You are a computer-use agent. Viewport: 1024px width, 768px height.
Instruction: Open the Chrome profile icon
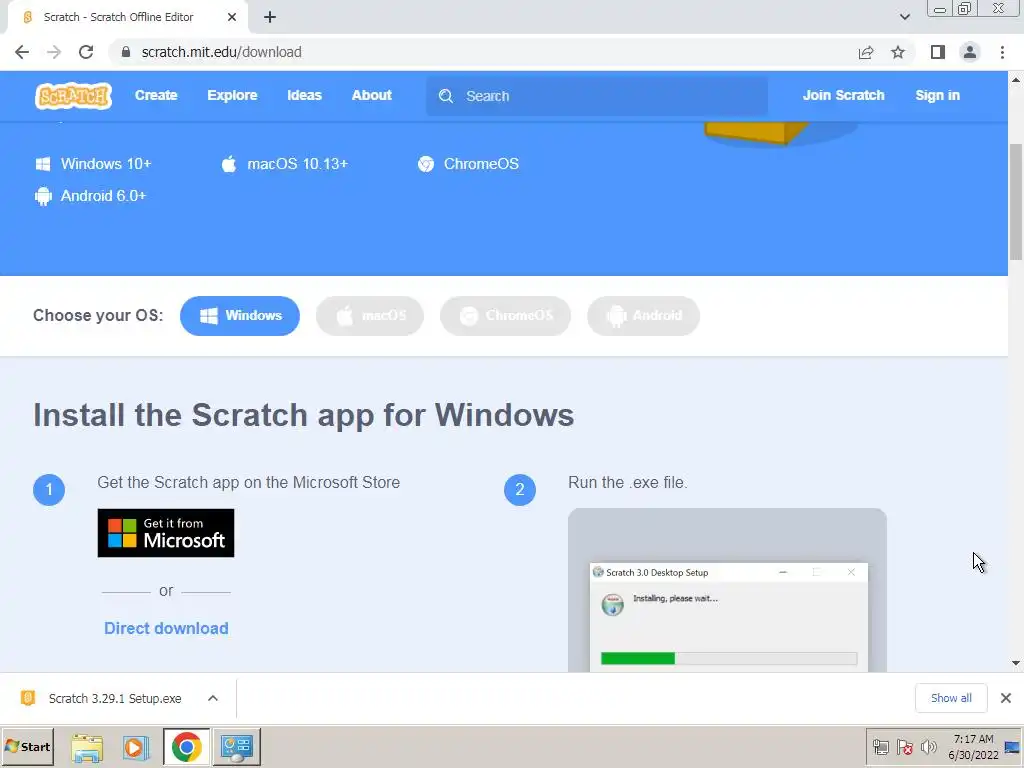tap(970, 52)
